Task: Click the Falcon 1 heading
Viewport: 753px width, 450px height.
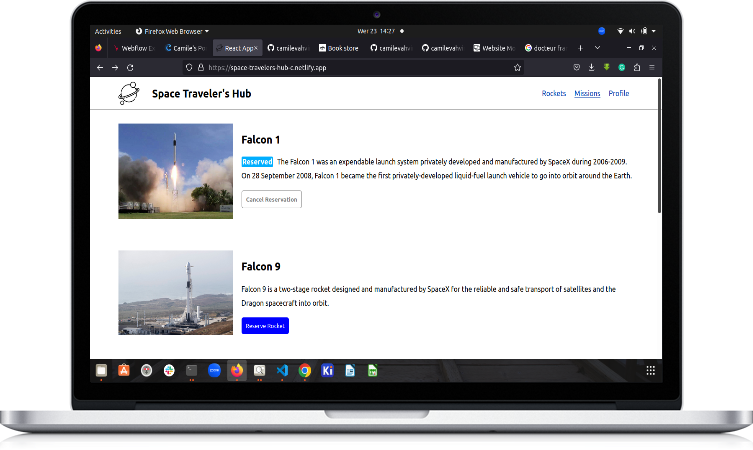Action: pos(260,140)
